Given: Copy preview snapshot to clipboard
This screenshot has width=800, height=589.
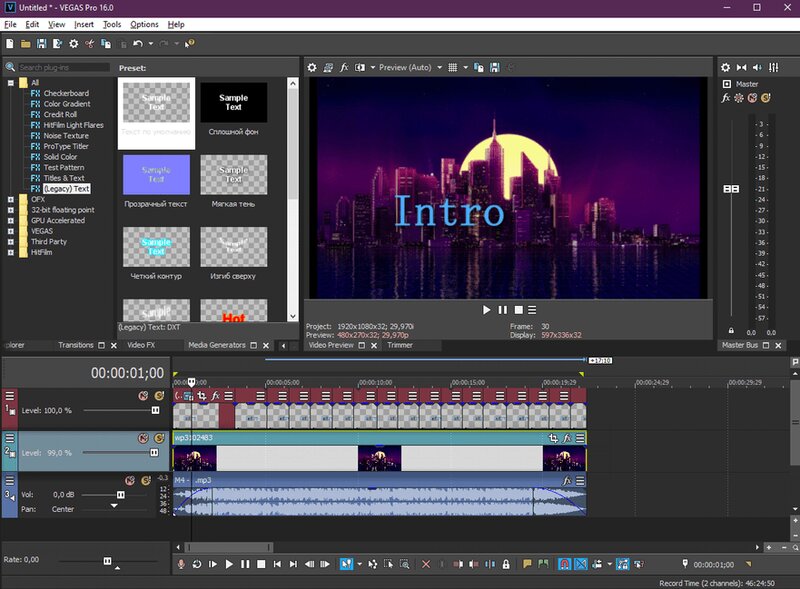Looking at the screenshot, I should click(x=478, y=68).
